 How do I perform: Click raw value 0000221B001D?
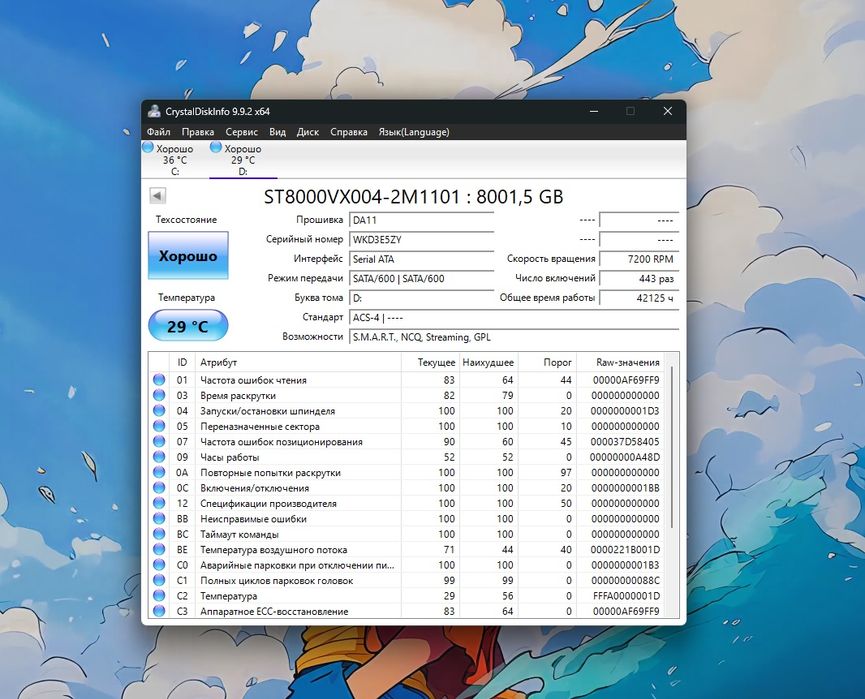click(624, 550)
